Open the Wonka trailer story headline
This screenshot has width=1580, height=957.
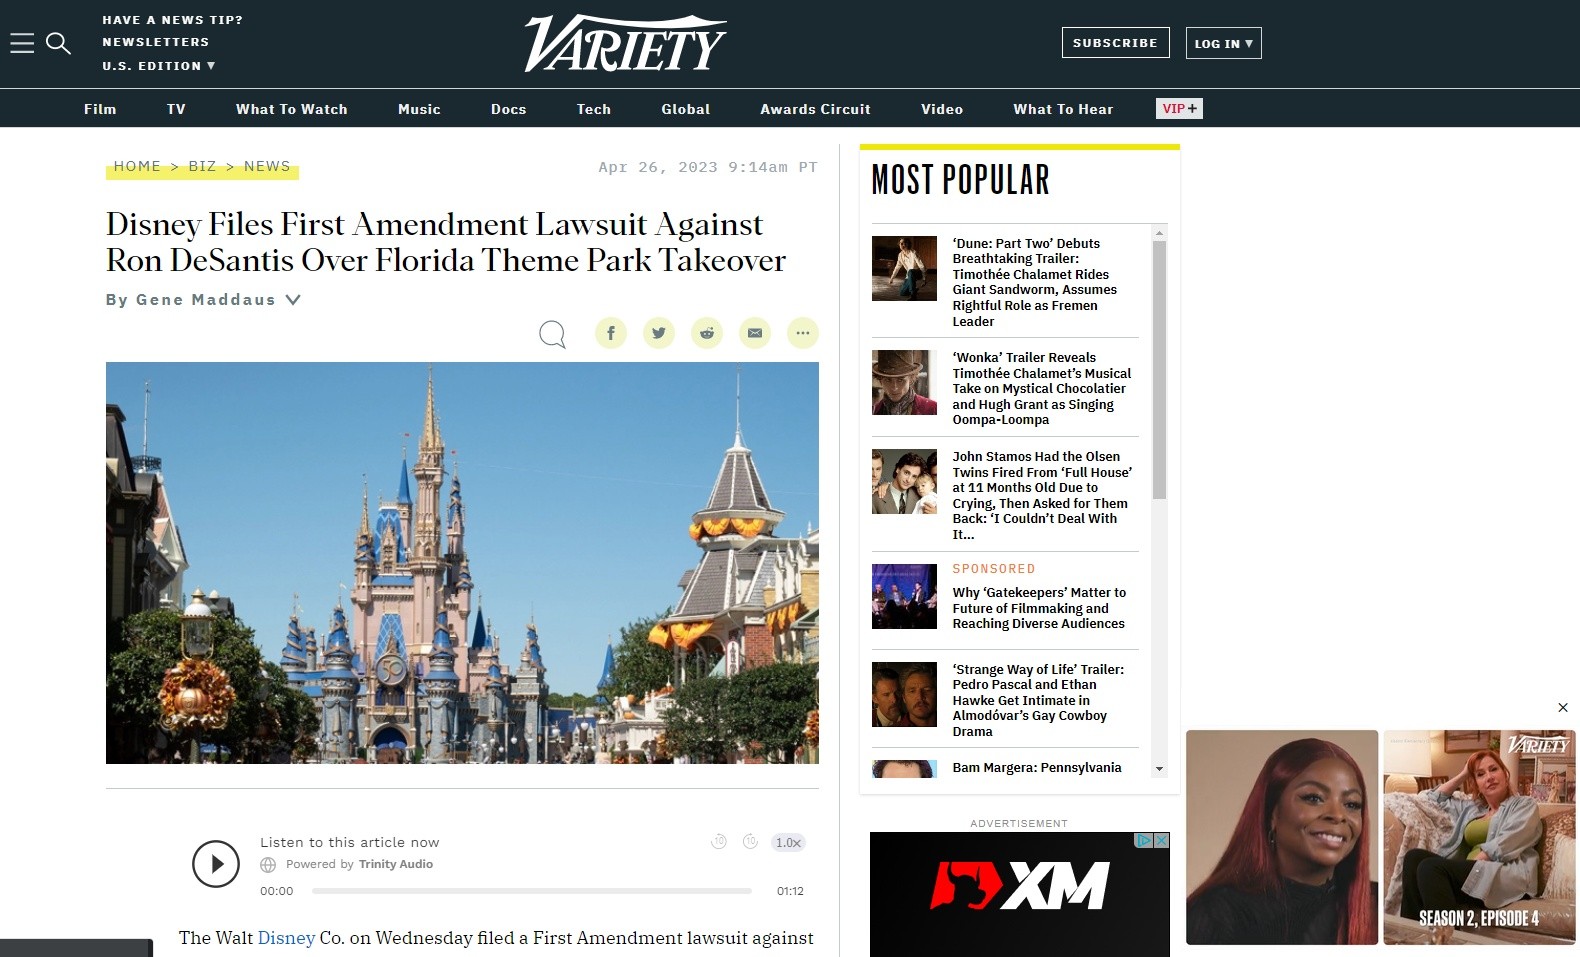point(1041,388)
